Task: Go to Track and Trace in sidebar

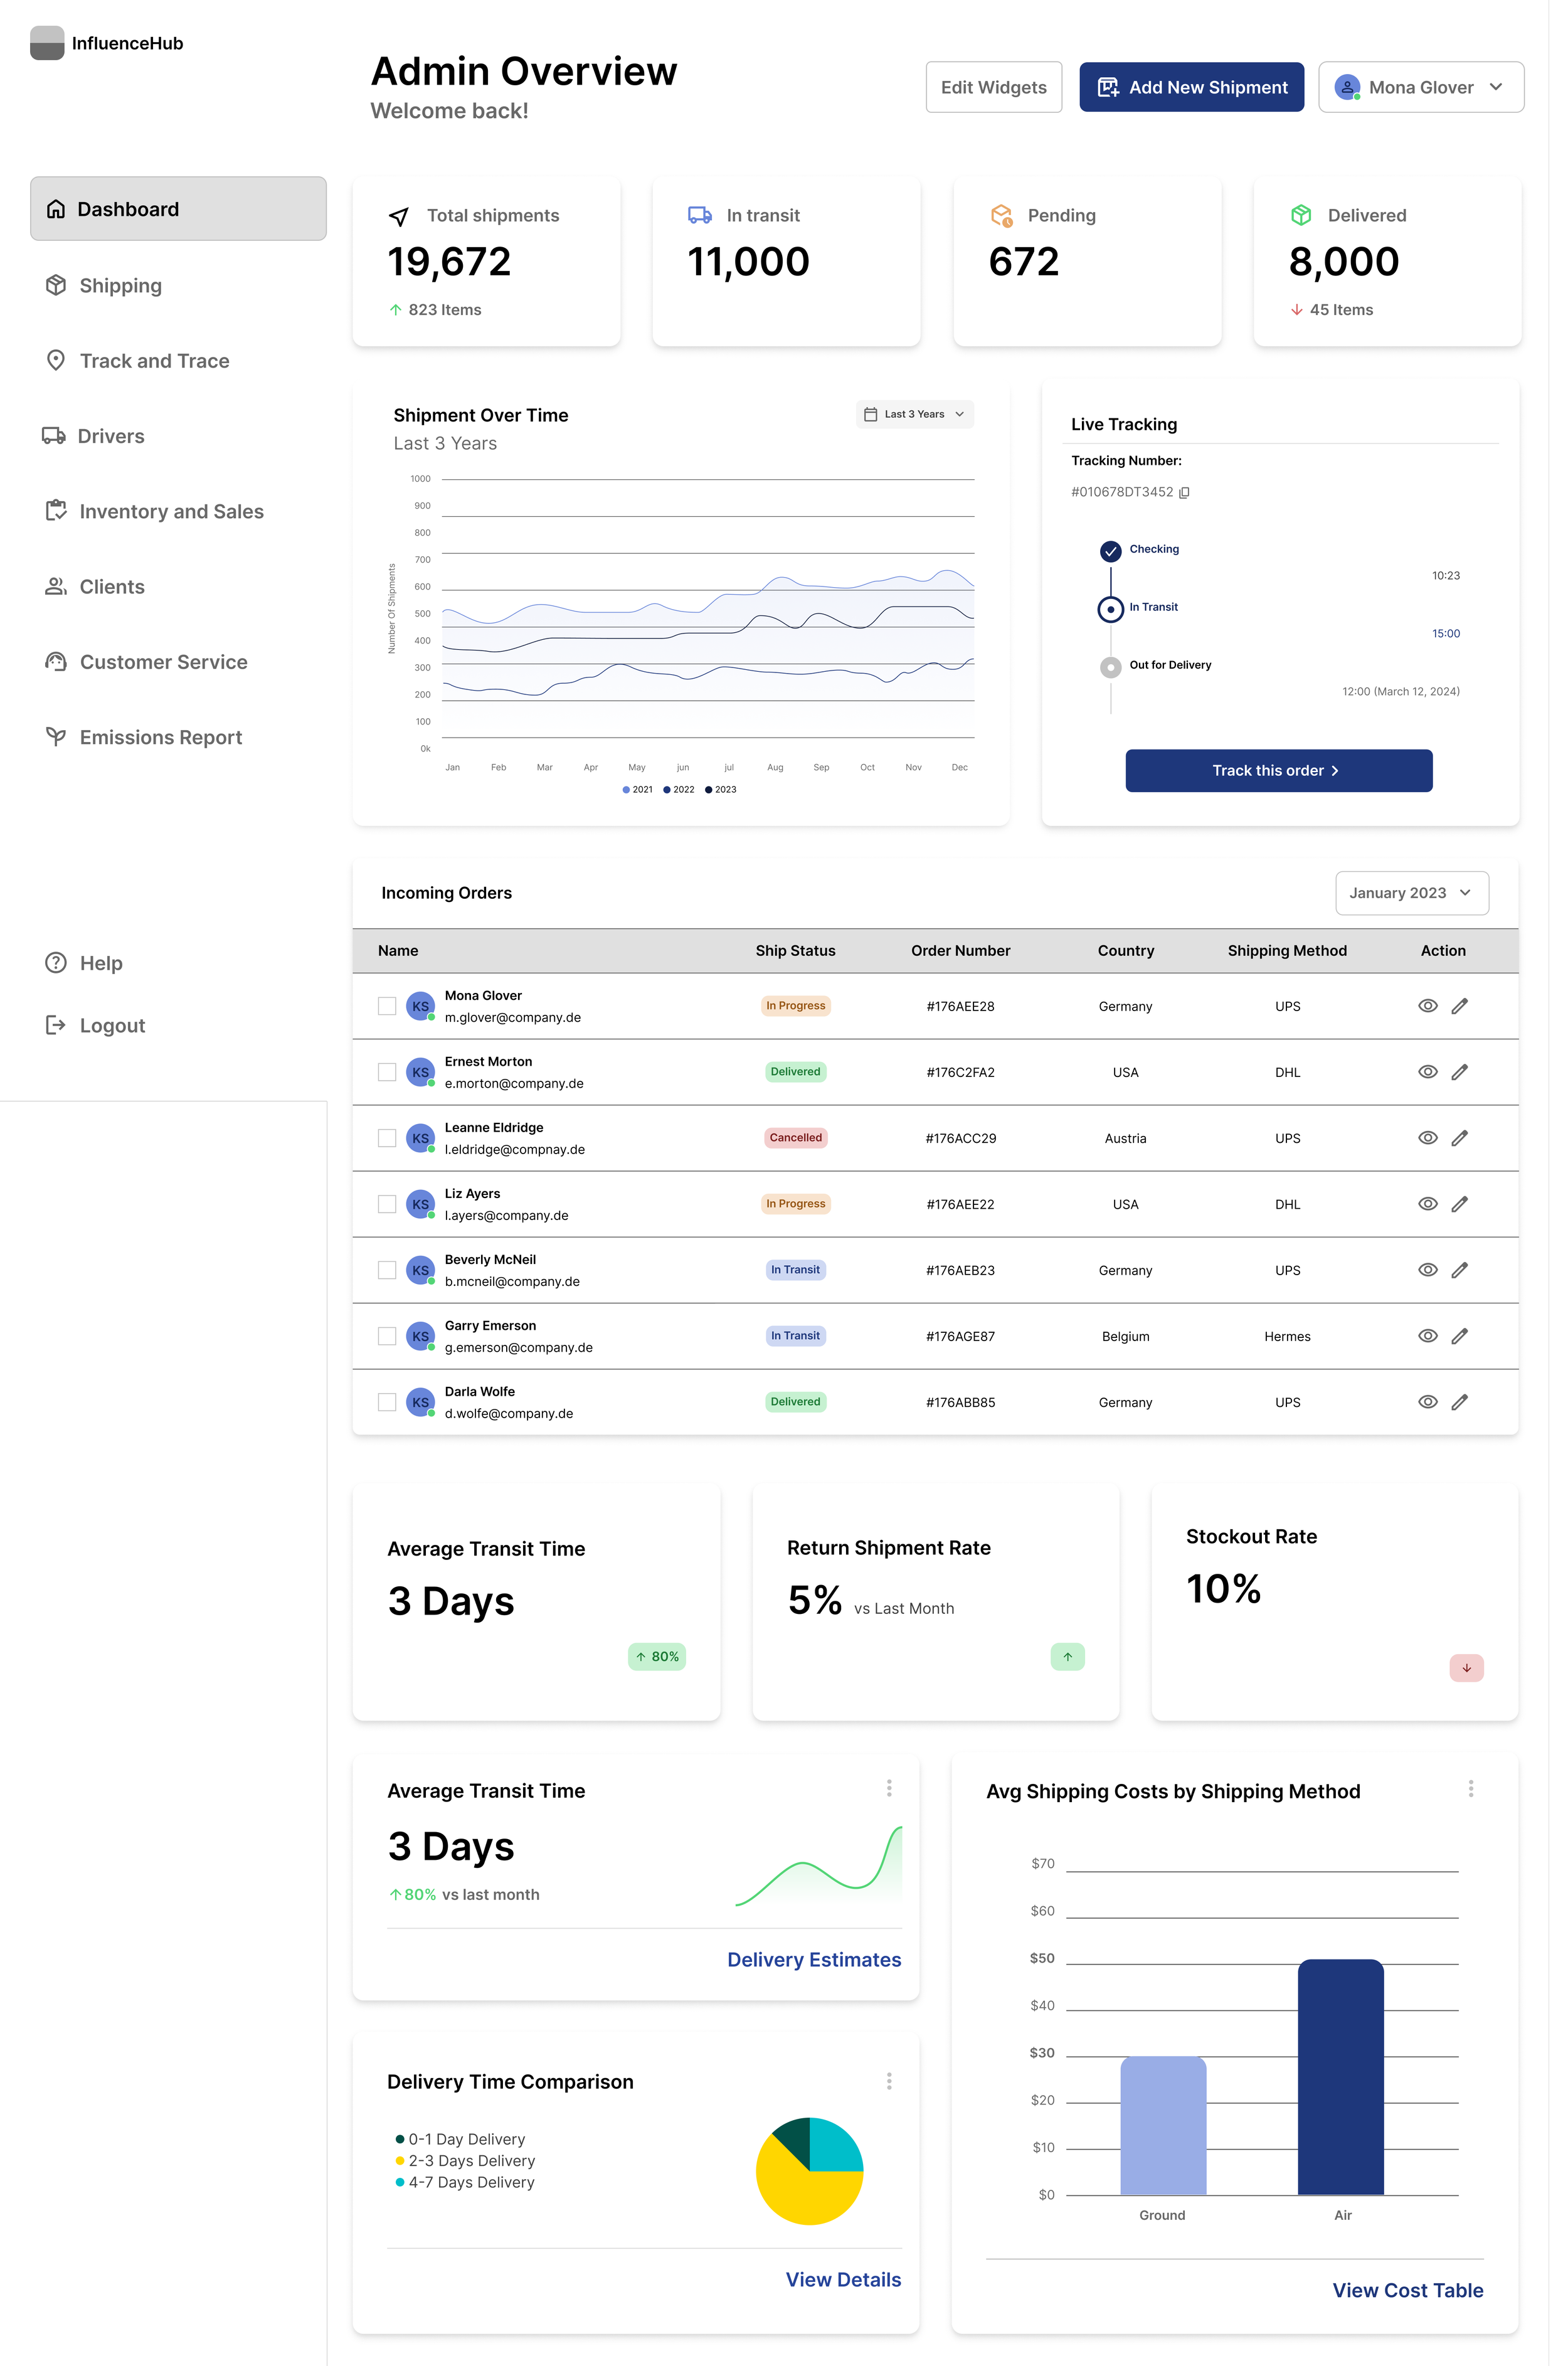Action: (154, 361)
